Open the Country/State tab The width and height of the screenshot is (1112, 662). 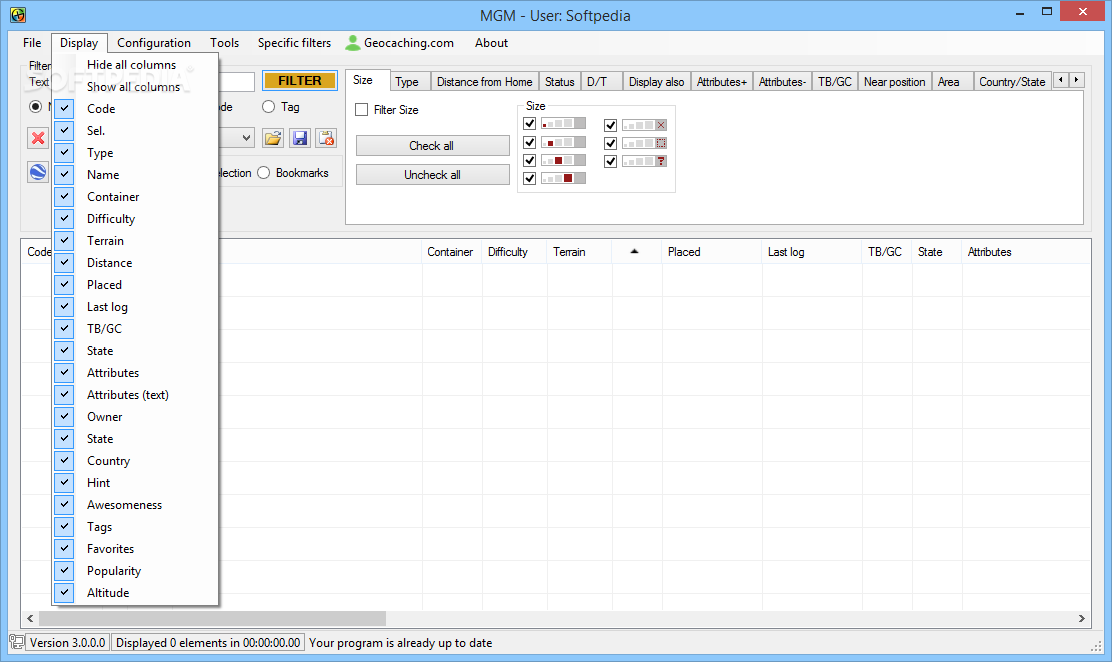point(1012,82)
